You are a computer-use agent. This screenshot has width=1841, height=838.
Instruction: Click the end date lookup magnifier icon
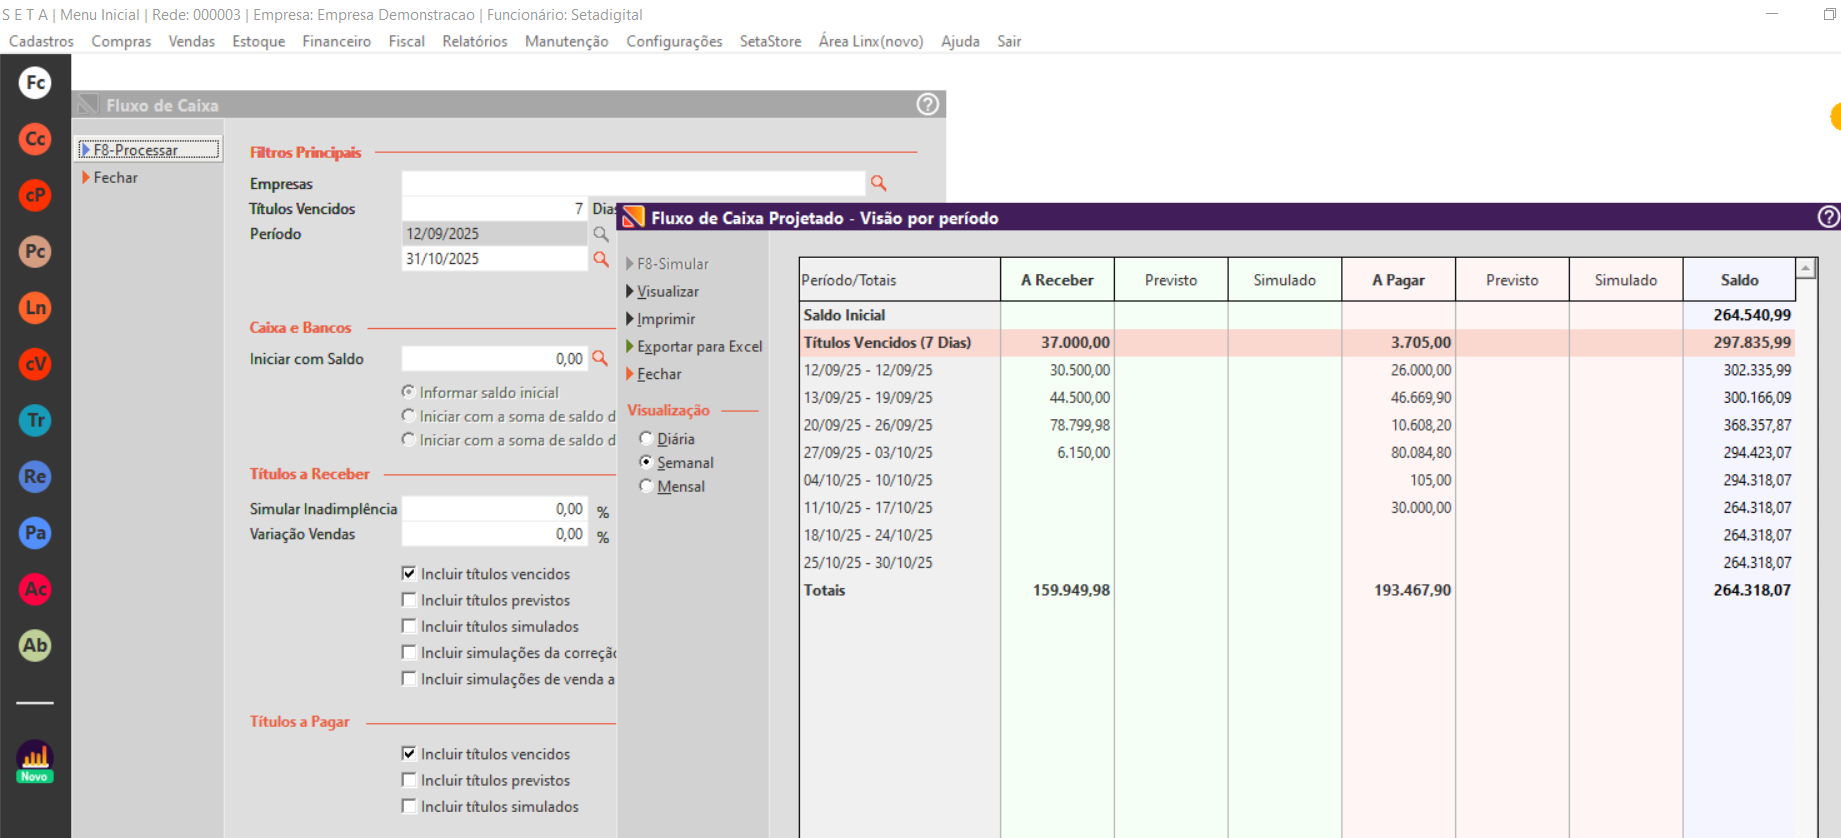[x=601, y=259]
